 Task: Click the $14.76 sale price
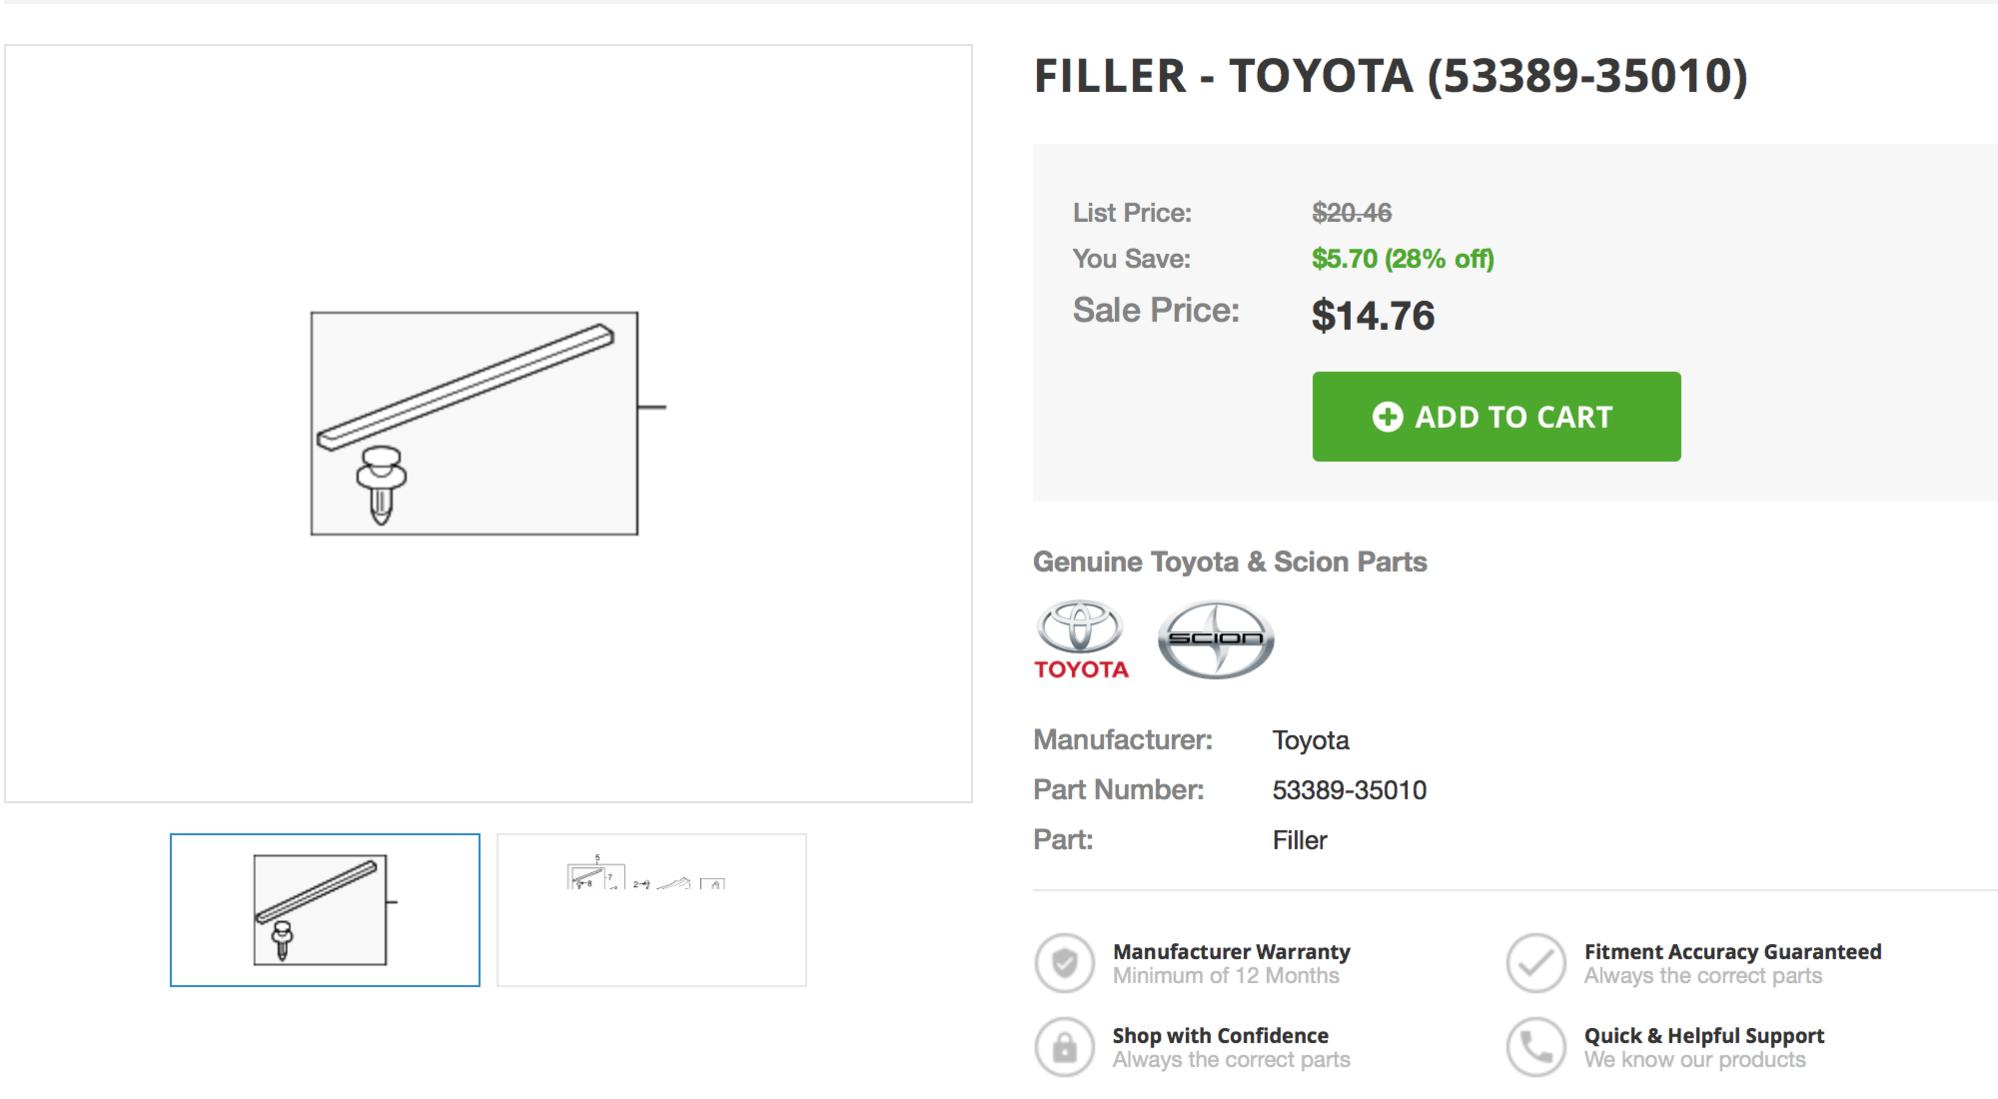point(1373,316)
